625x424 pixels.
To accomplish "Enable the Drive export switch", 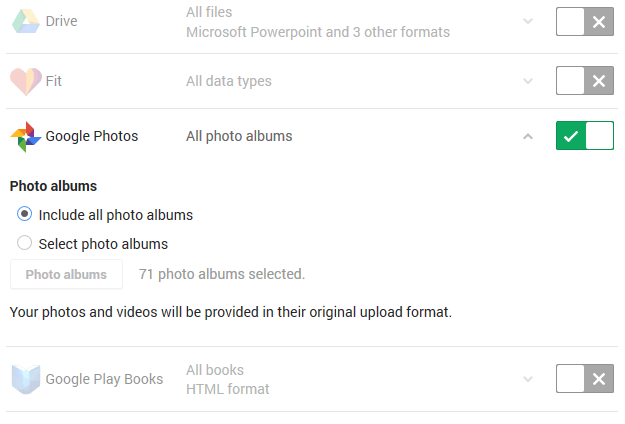I will point(585,22).
